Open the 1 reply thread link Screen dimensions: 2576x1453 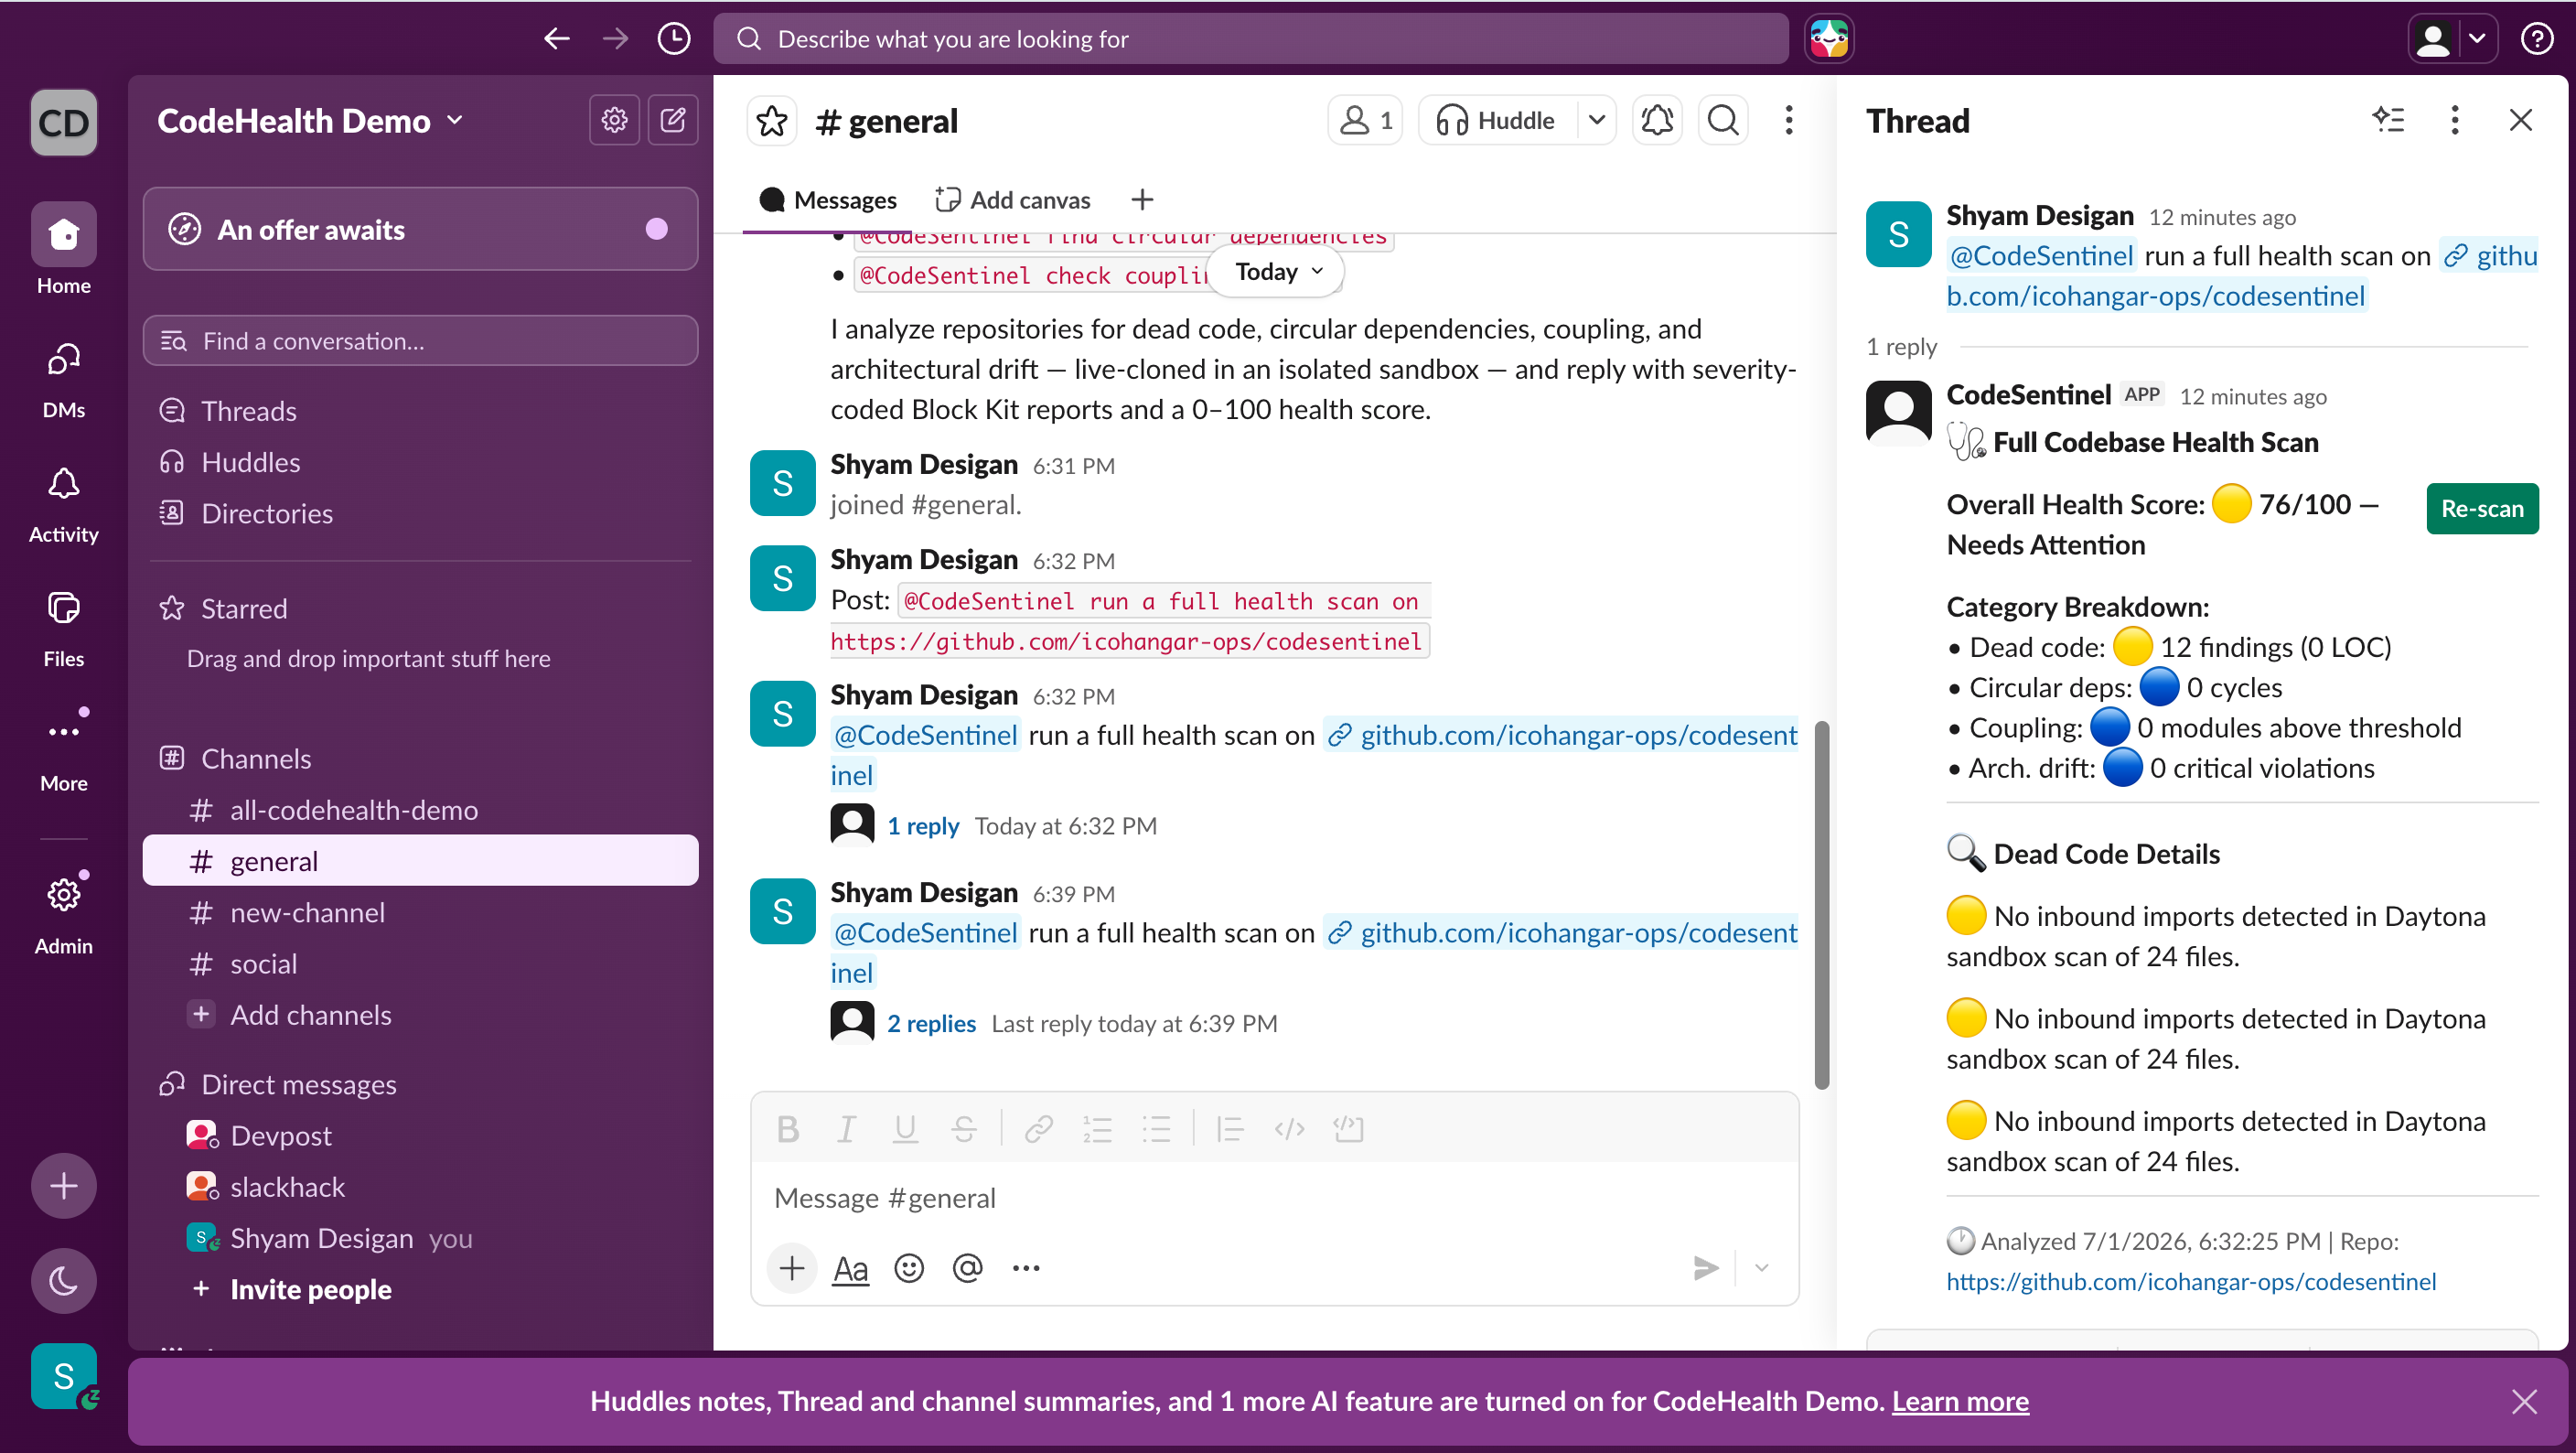click(923, 826)
